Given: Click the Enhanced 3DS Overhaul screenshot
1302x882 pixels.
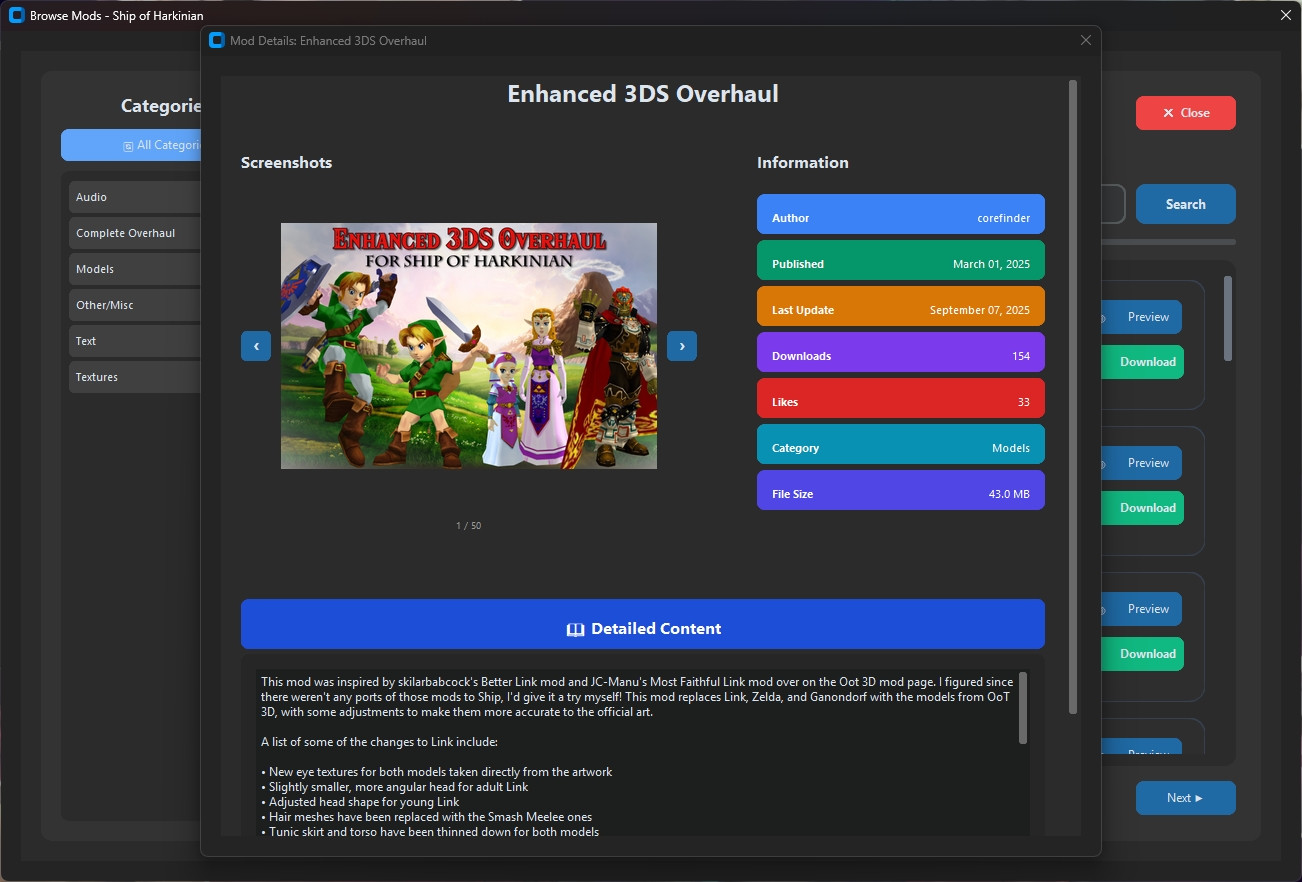Looking at the screenshot, I should coord(468,345).
